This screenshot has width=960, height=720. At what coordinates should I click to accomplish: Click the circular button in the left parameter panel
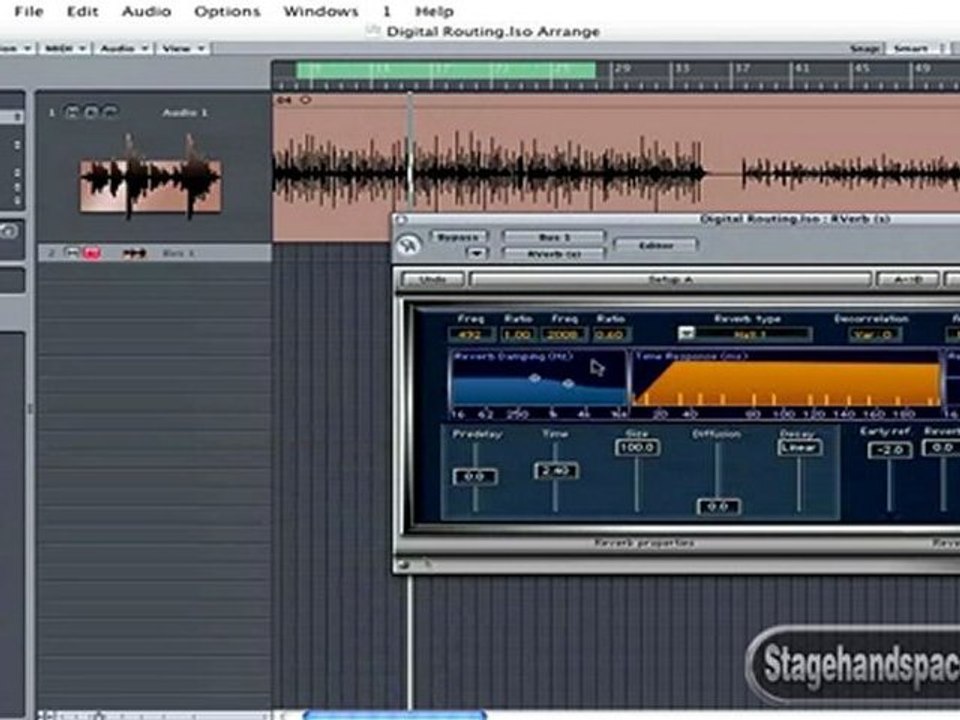coord(9,231)
